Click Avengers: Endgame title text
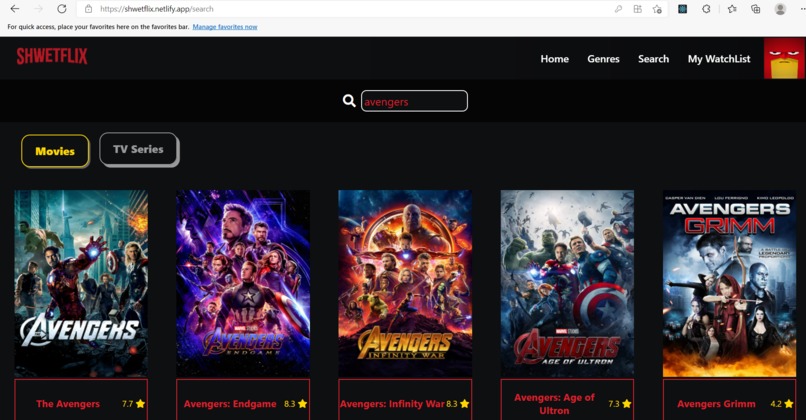 click(230, 404)
